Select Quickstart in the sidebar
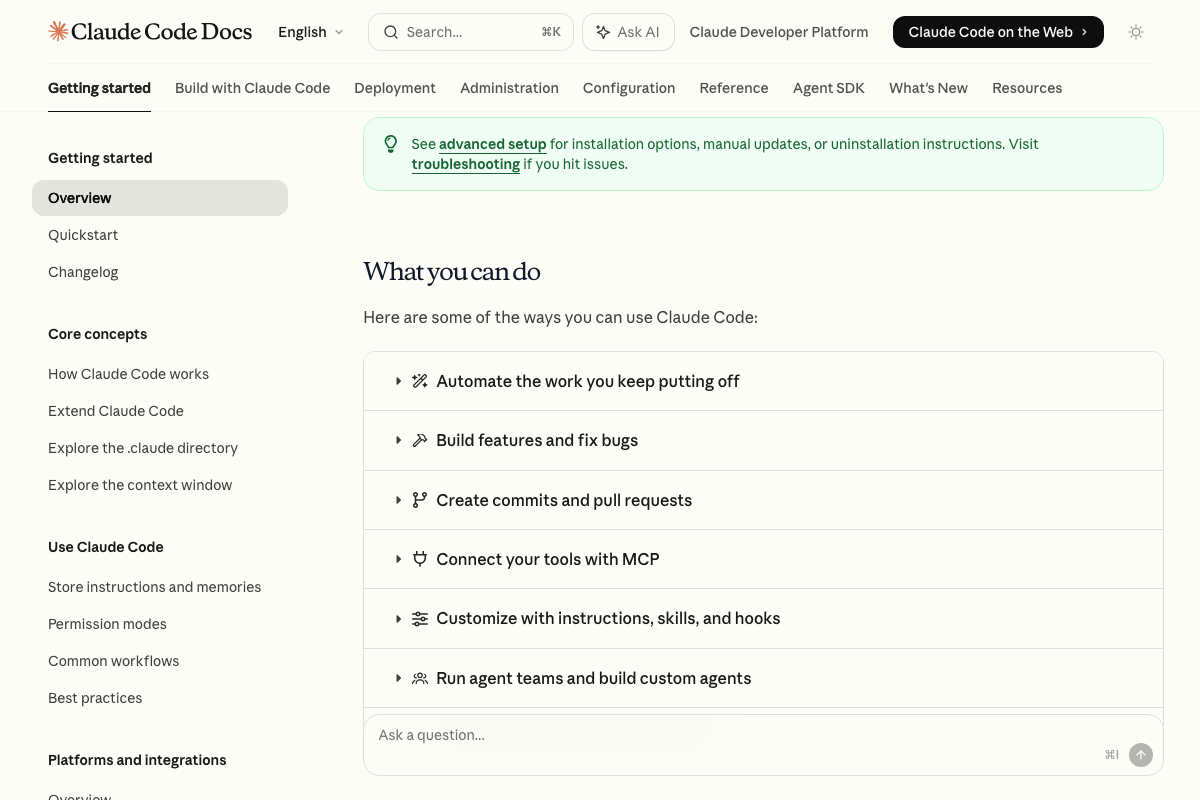 click(83, 235)
